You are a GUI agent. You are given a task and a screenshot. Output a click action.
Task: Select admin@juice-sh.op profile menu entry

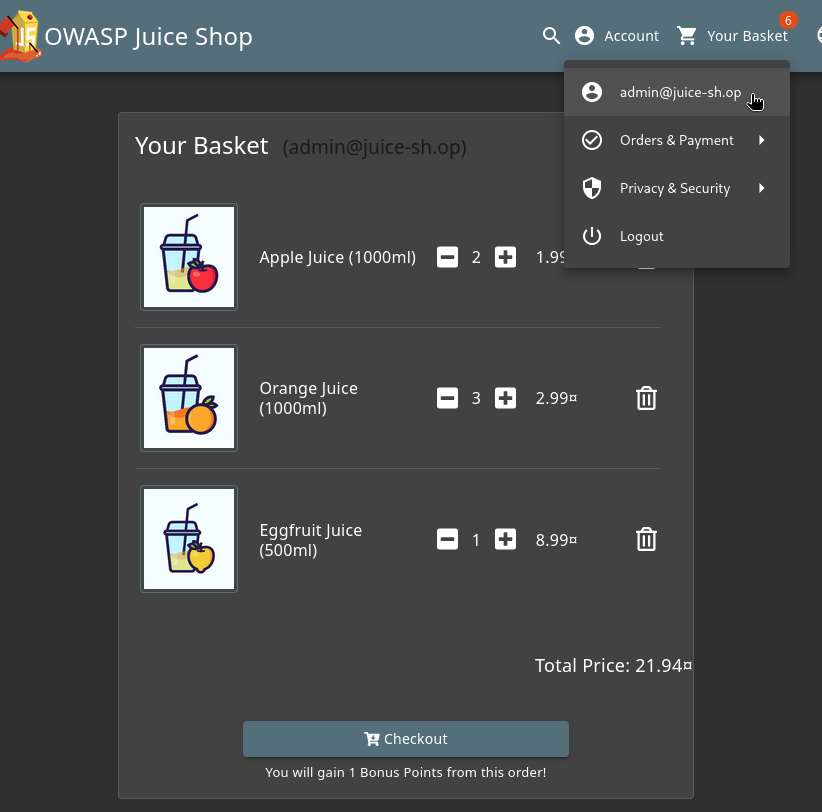coord(677,92)
